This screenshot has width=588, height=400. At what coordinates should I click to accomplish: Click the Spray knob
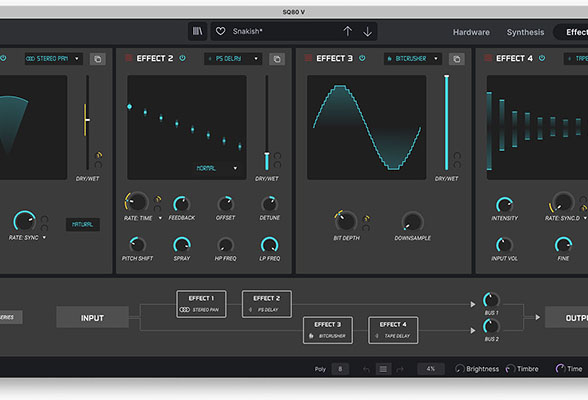[182, 245]
